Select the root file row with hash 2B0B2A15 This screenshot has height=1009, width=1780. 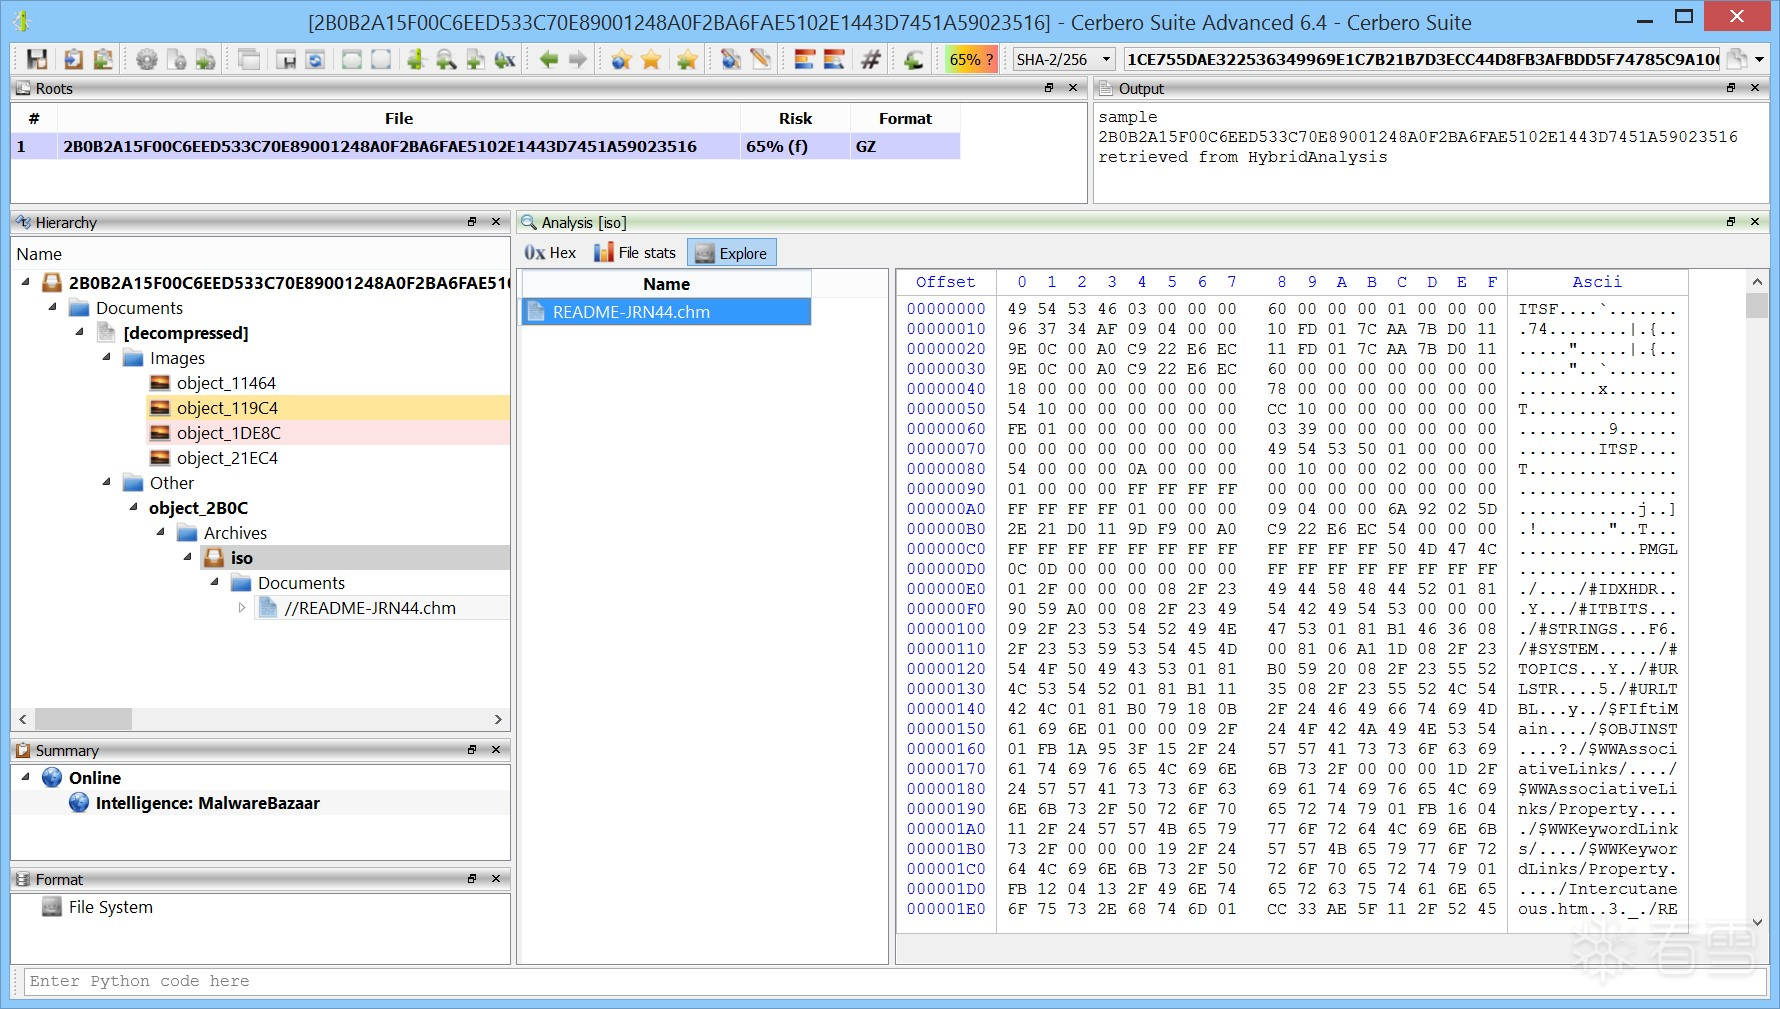(486, 146)
